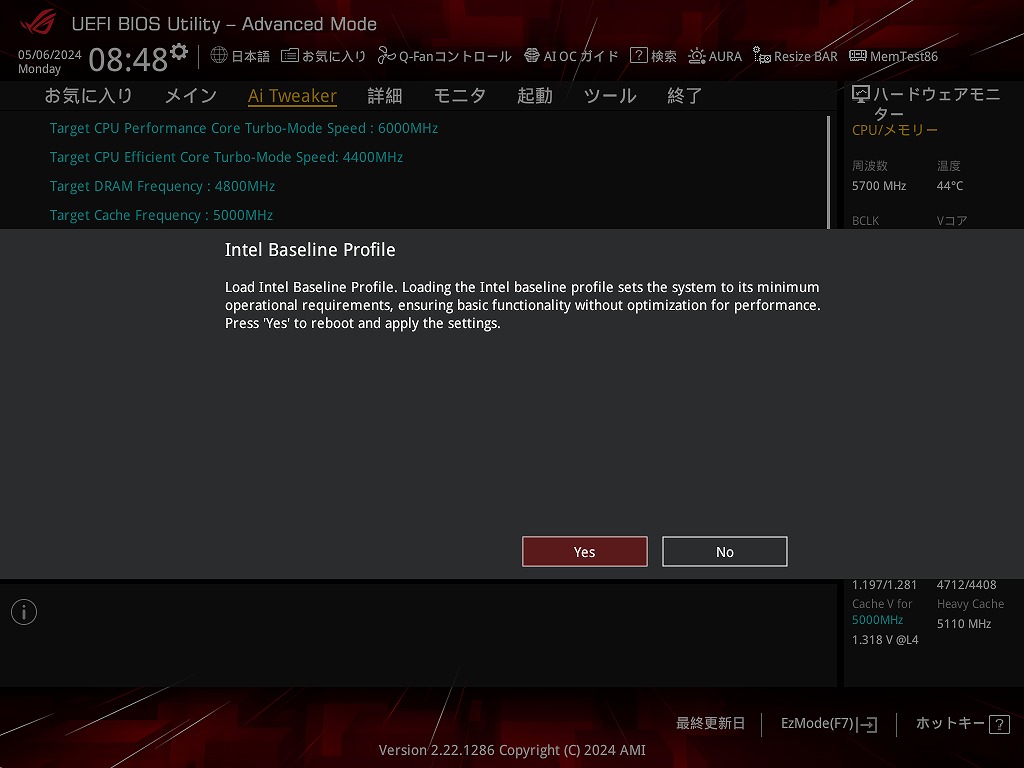Click the 44°C temperature value

[x=950, y=186]
